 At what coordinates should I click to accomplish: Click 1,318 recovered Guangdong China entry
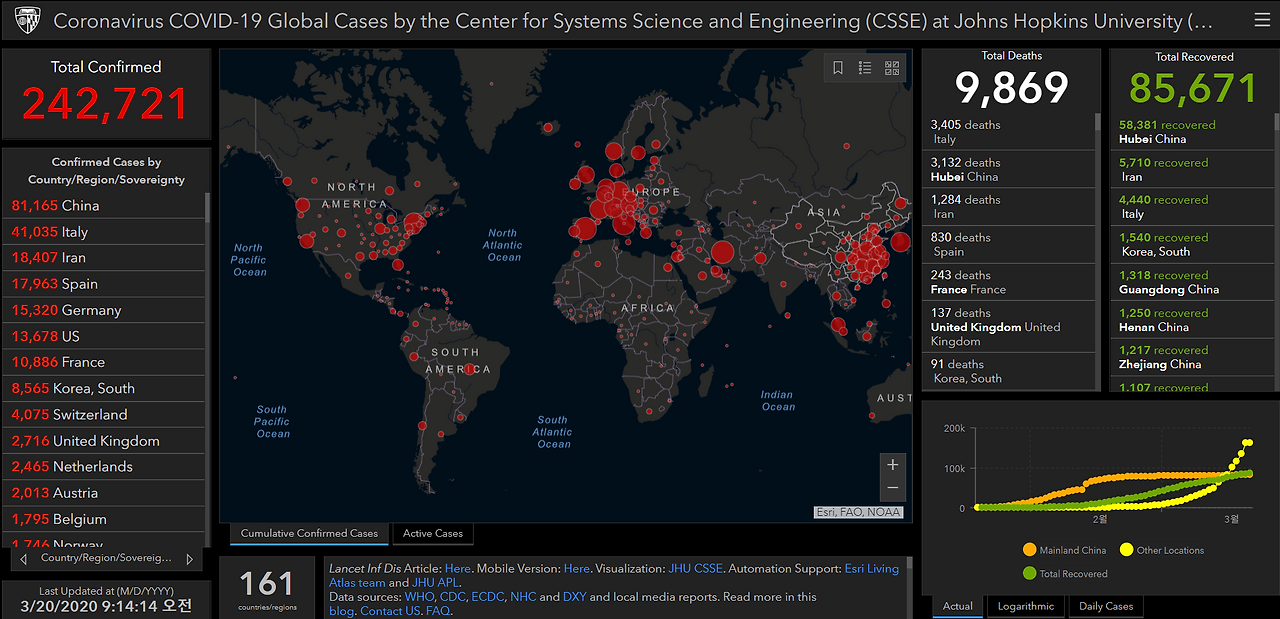[1190, 282]
